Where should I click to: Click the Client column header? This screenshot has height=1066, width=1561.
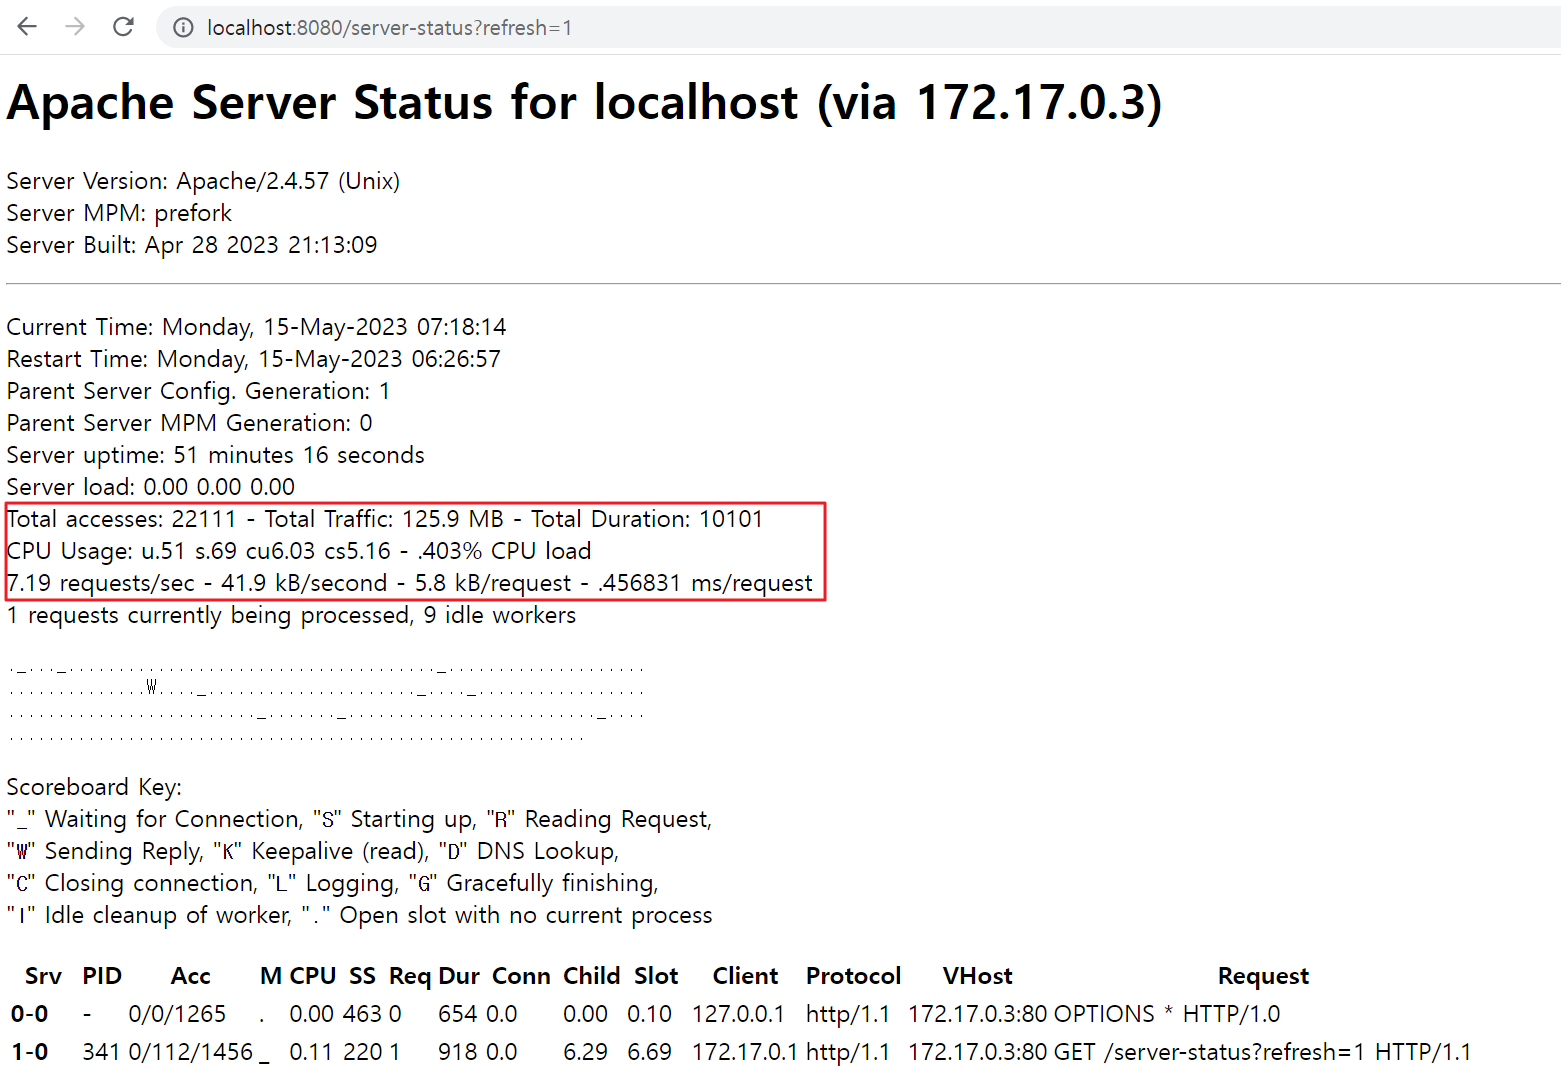point(745,976)
